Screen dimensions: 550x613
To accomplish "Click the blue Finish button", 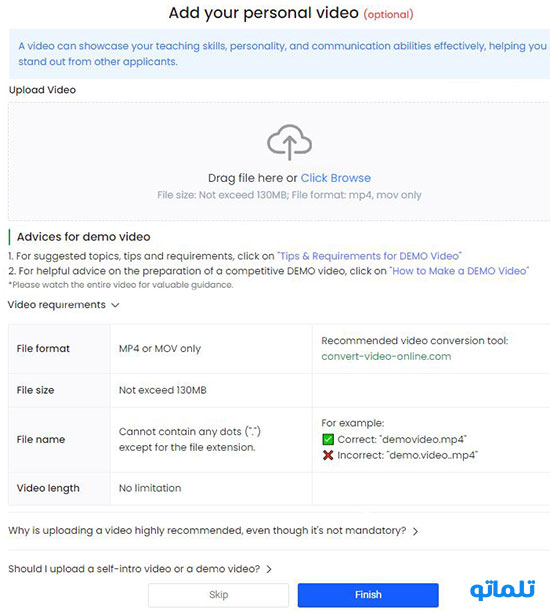I will click(x=368, y=595).
